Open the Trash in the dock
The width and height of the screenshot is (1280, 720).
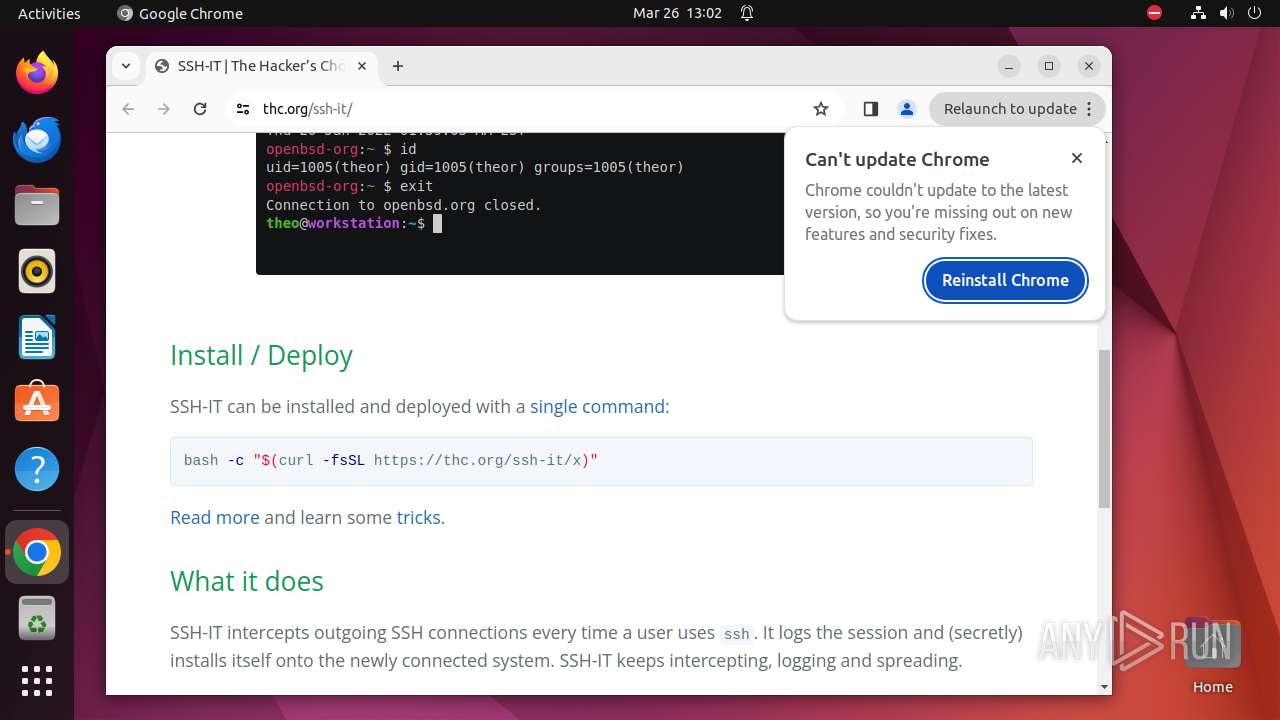pyautogui.click(x=37, y=618)
